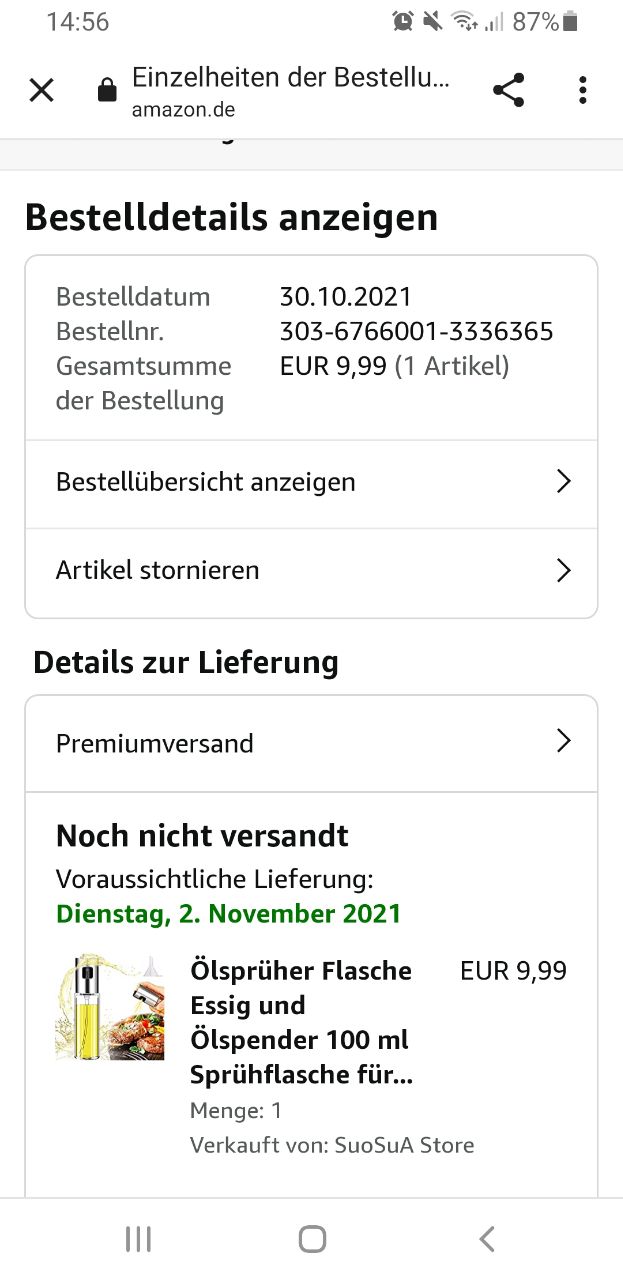
Task: Expand Bestellübersicht anzeigen chevron
Action: point(563,482)
